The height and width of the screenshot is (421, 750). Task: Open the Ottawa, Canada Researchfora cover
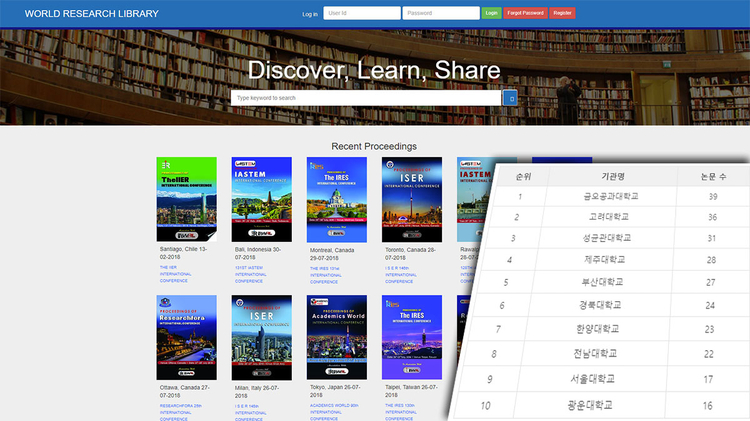(x=187, y=337)
